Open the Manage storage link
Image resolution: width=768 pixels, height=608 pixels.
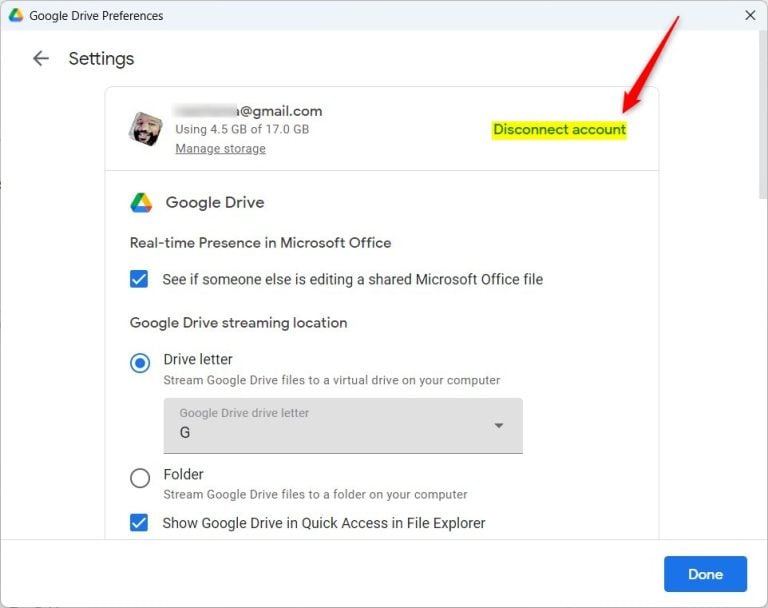[x=220, y=149]
